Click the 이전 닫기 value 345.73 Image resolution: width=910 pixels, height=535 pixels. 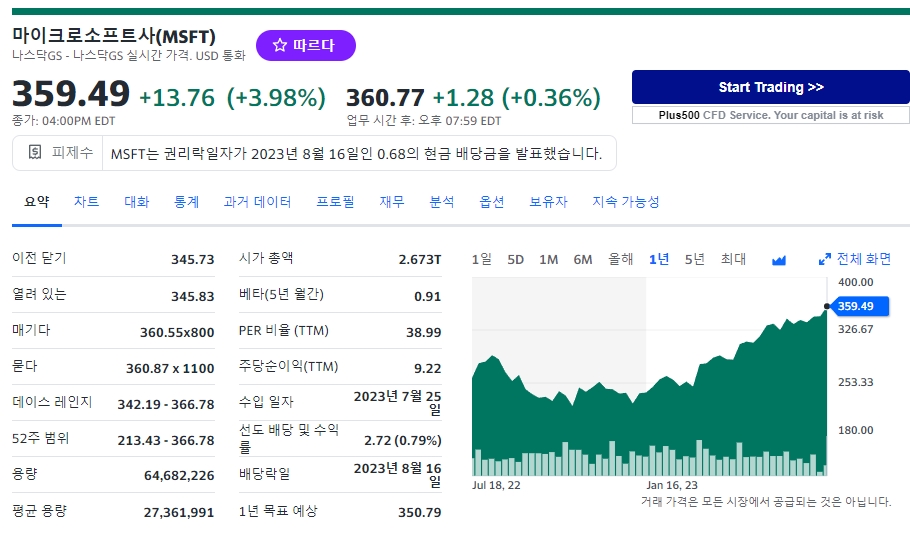click(x=193, y=259)
